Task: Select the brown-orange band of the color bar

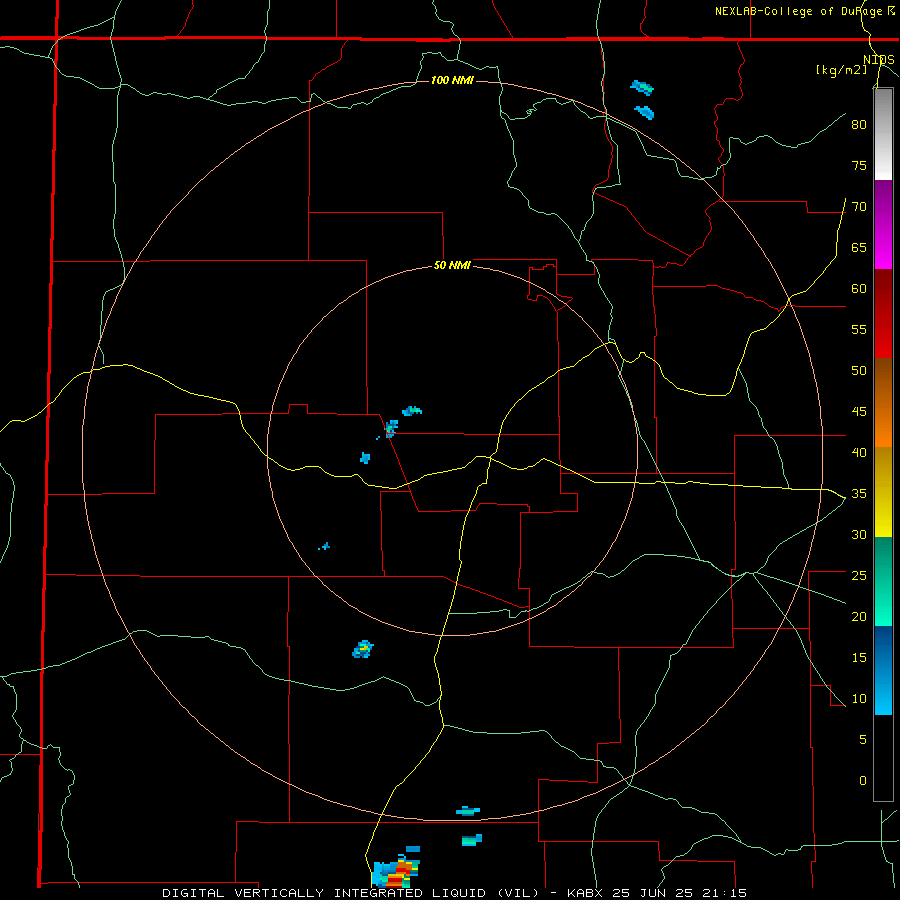Action: (x=883, y=402)
